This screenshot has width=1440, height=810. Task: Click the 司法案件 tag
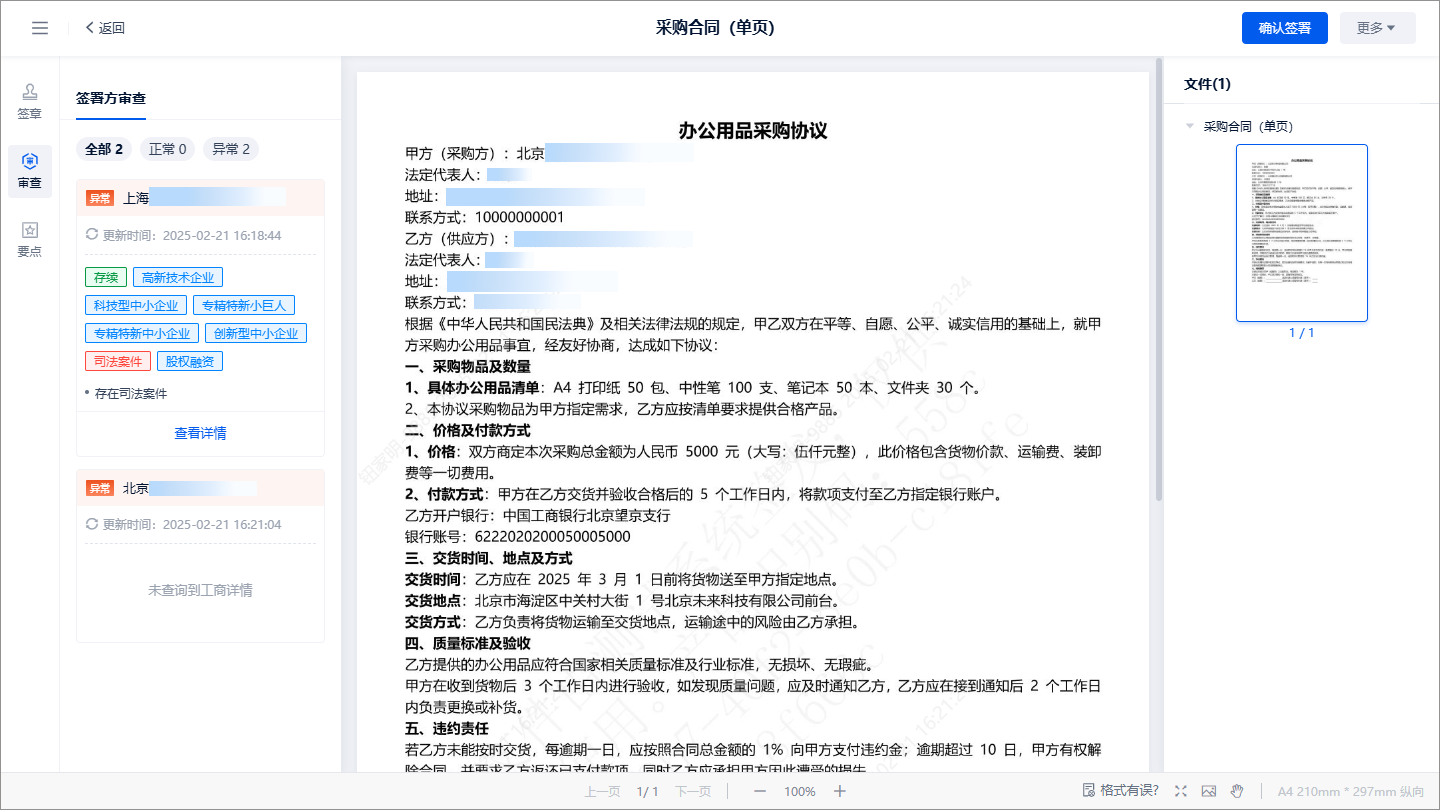coord(118,361)
